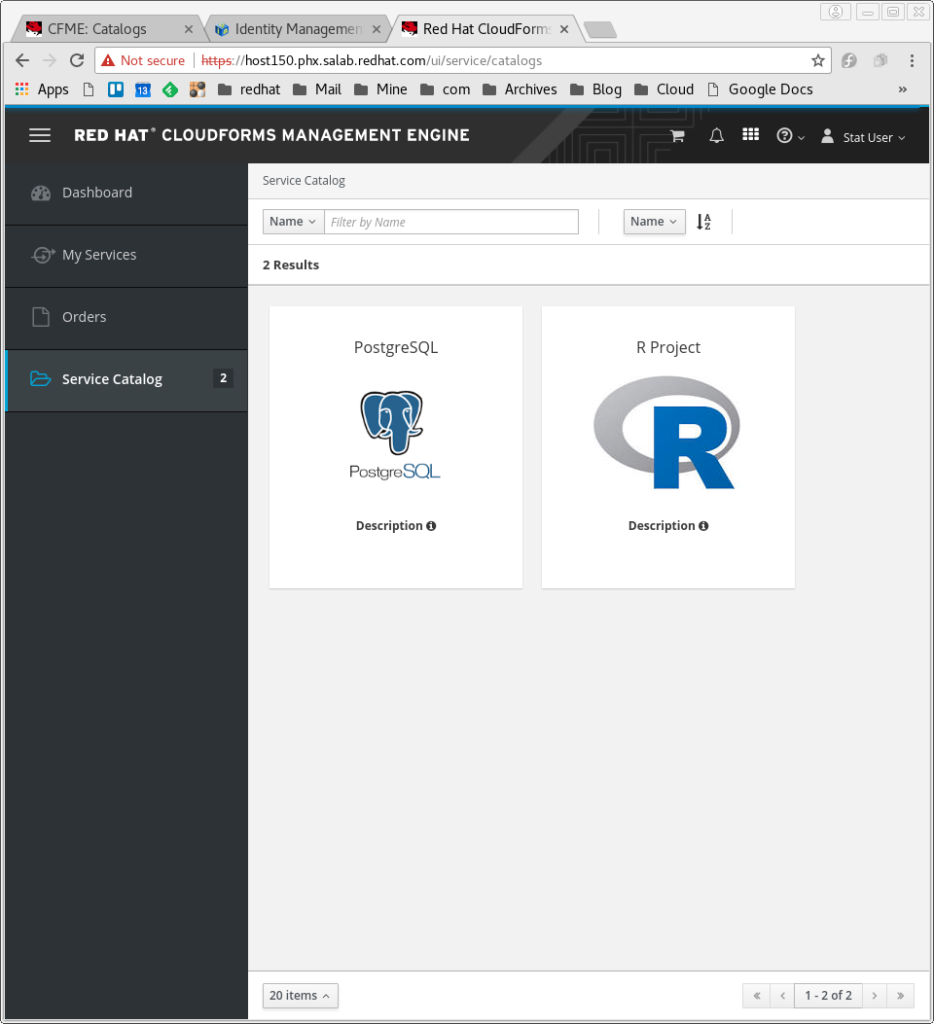
Task: Click the 2 Results text
Action: [291, 265]
